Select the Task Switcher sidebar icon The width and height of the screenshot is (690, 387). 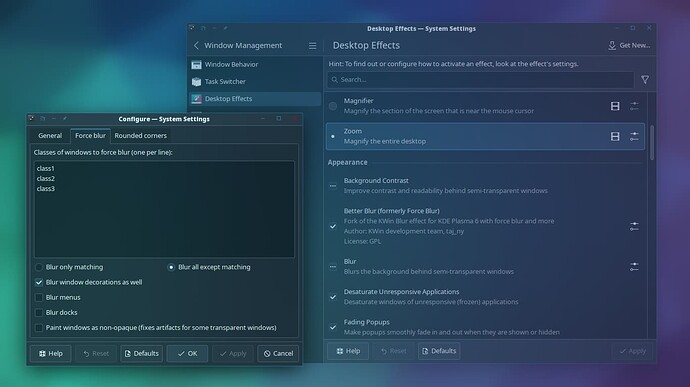click(196, 82)
